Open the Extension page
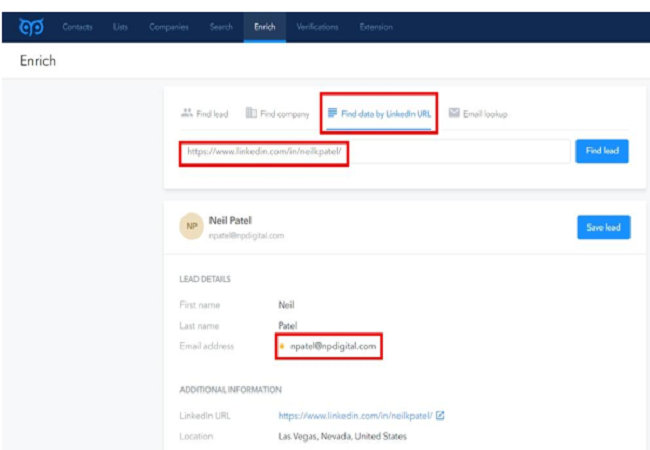 (376, 27)
